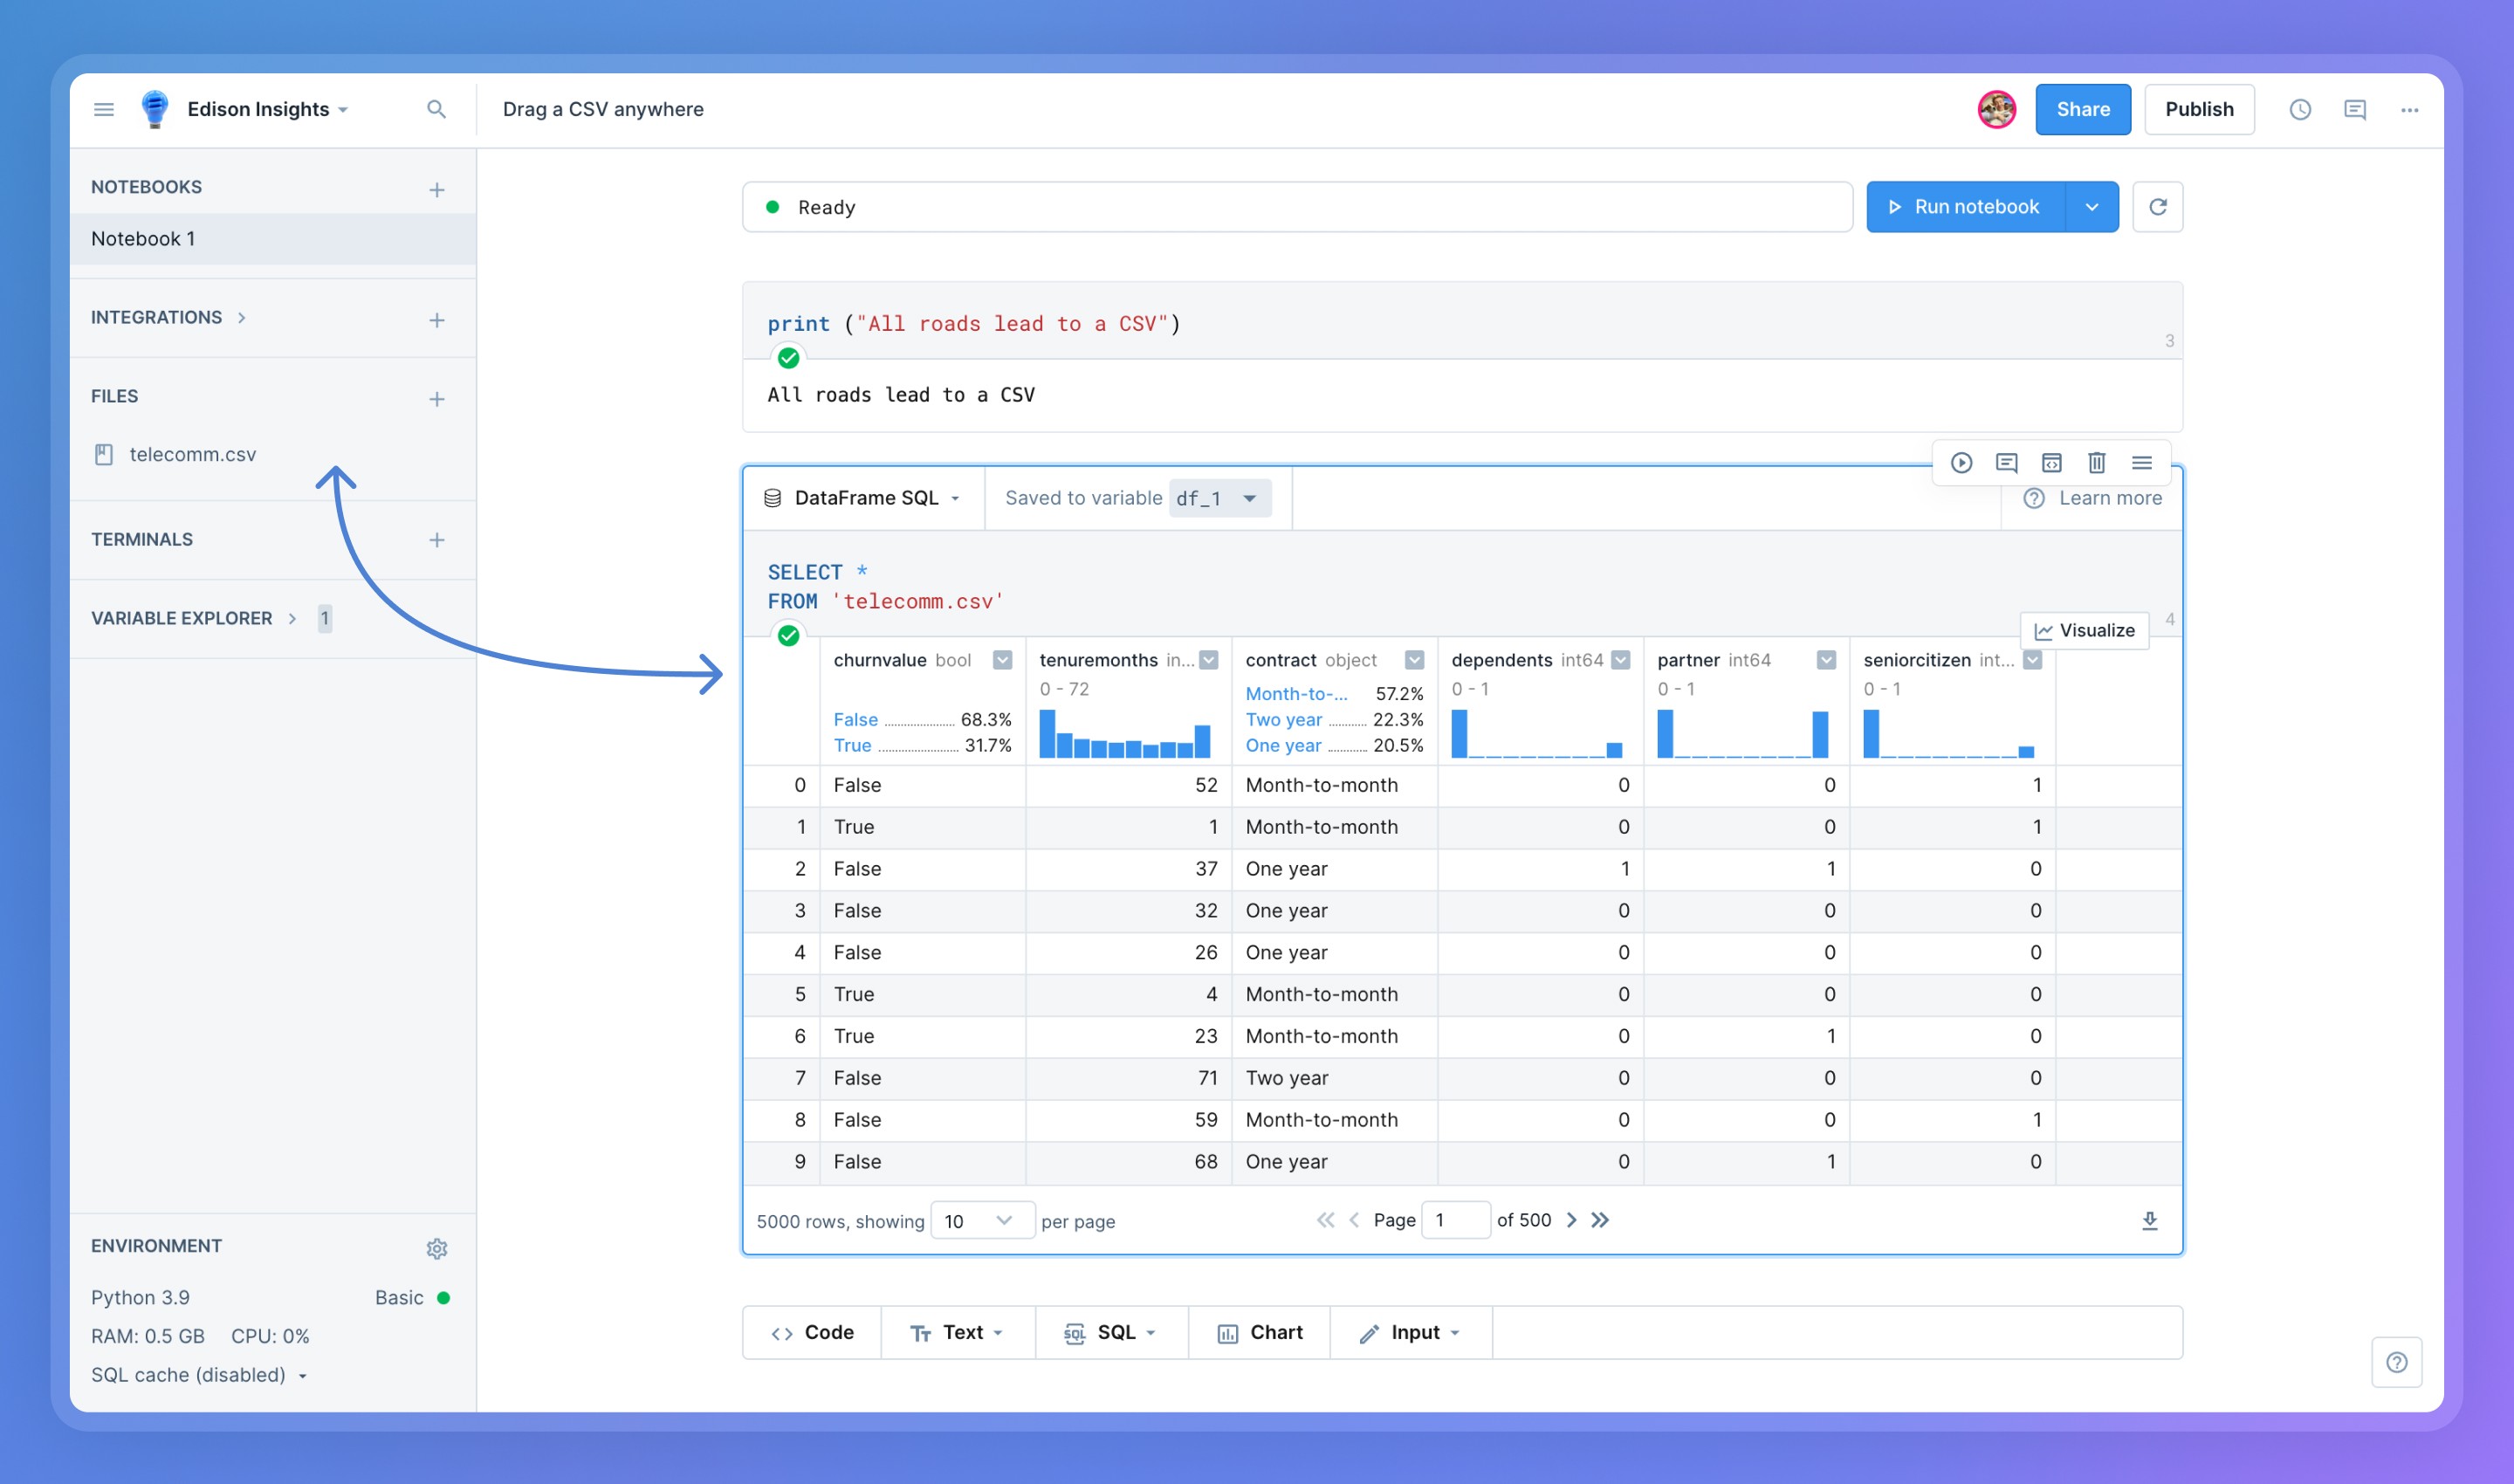This screenshot has width=2514, height=1484.
Task: Click the 'Ready' kernel status bar
Action: point(1297,207)
